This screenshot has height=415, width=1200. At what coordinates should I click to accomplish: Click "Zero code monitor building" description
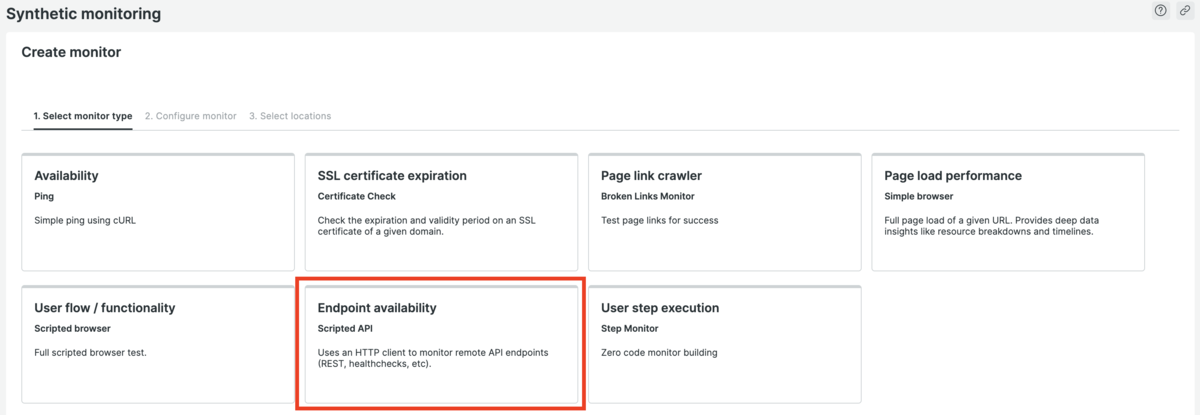pyautogui.click(x=659, y=352)
